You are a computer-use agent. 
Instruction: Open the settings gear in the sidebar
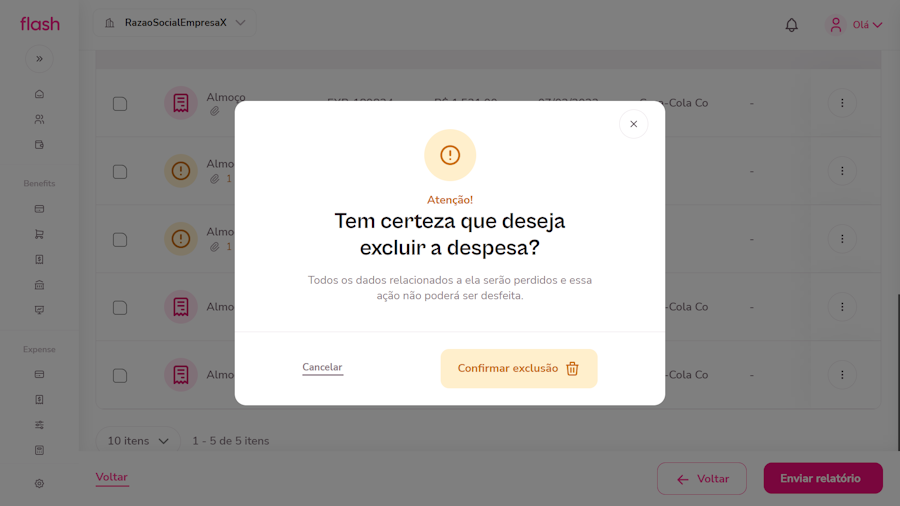(x=40, y=483)
